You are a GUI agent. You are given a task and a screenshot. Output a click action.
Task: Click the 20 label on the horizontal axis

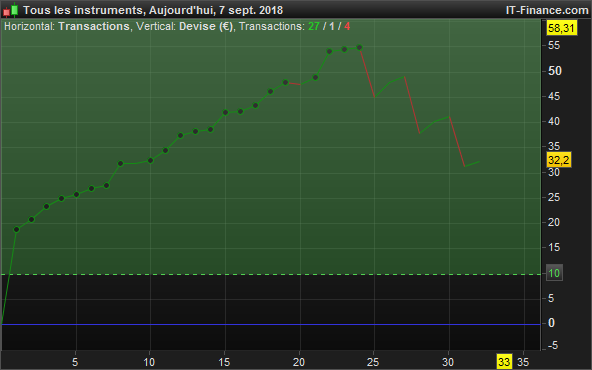[299, 362]
